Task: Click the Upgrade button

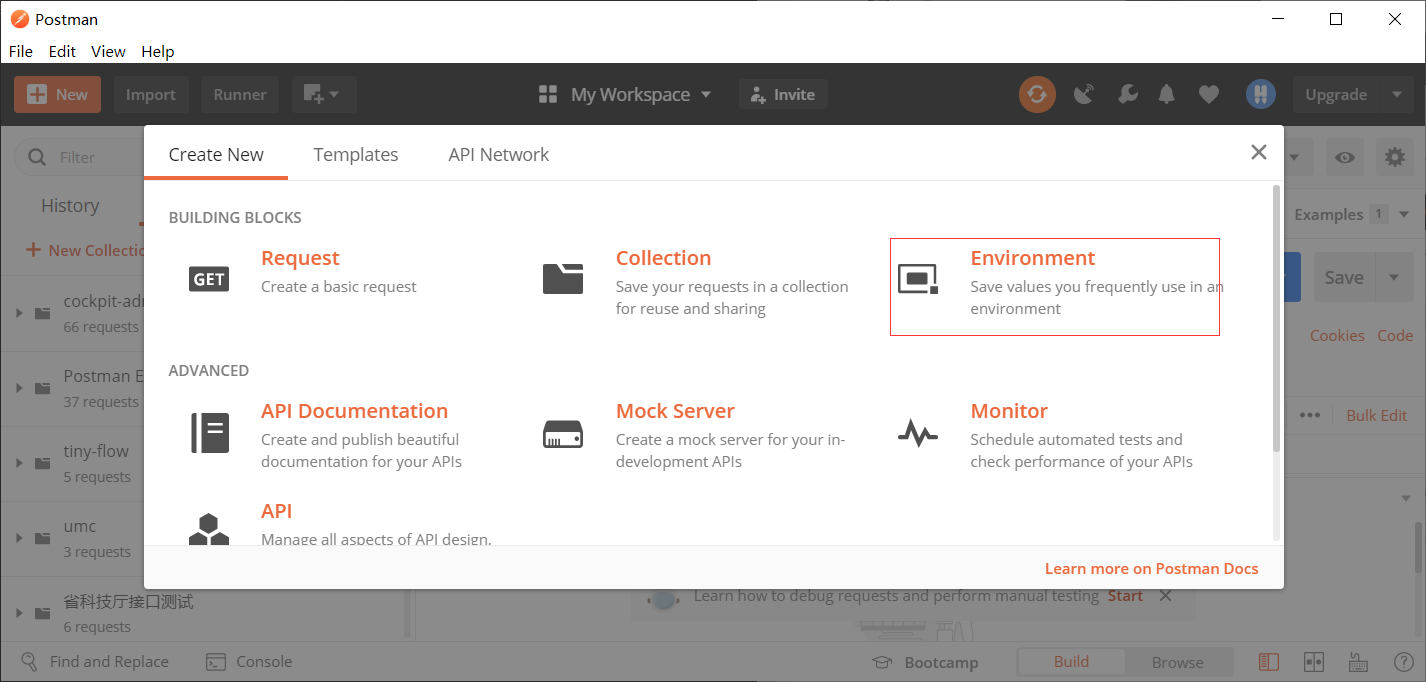Action: point(1336,95)
